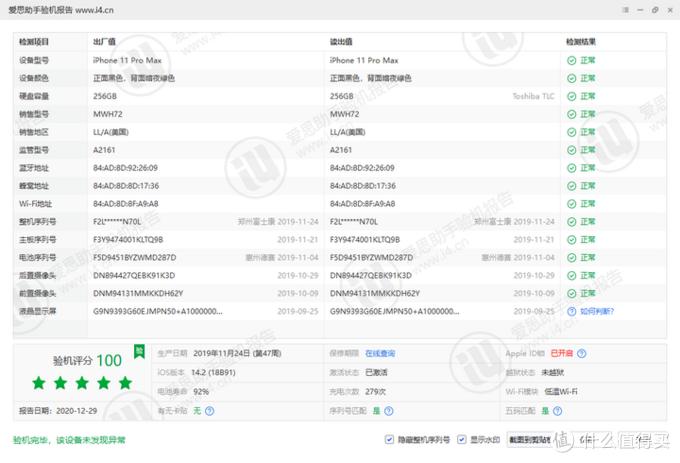This screenshot has height=463, width=680.
Task: Click factory sales region LL/A(美国)
Action: click(111, 132)
